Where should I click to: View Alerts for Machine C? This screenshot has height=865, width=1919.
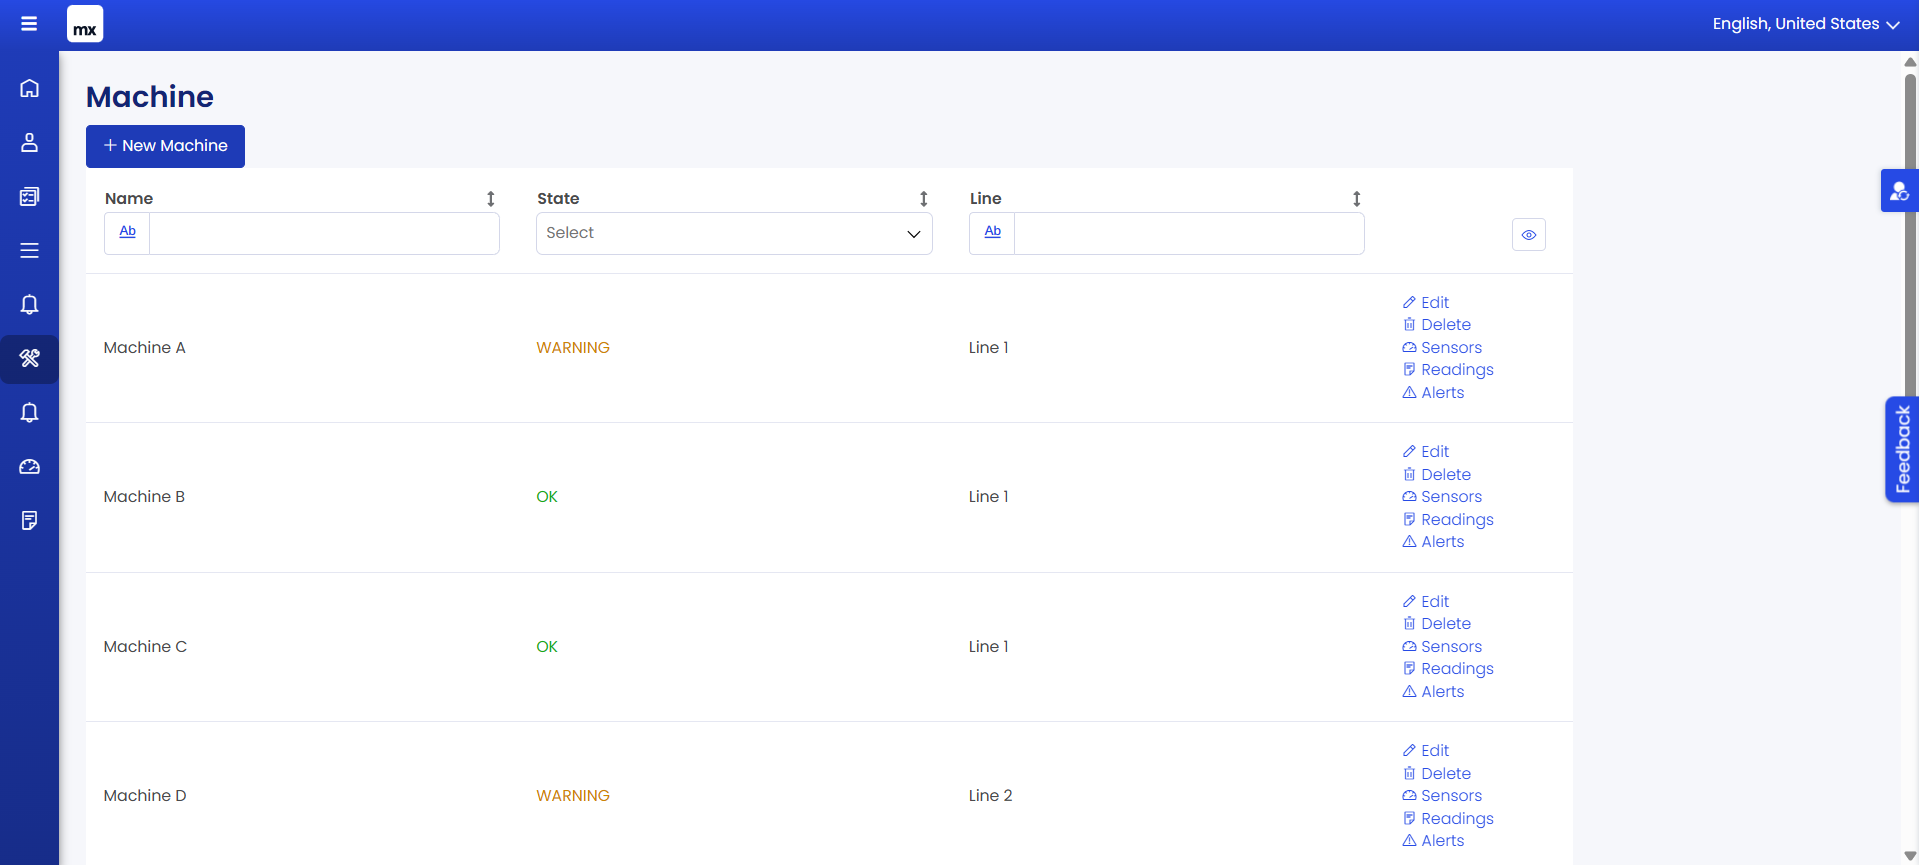1433,692
